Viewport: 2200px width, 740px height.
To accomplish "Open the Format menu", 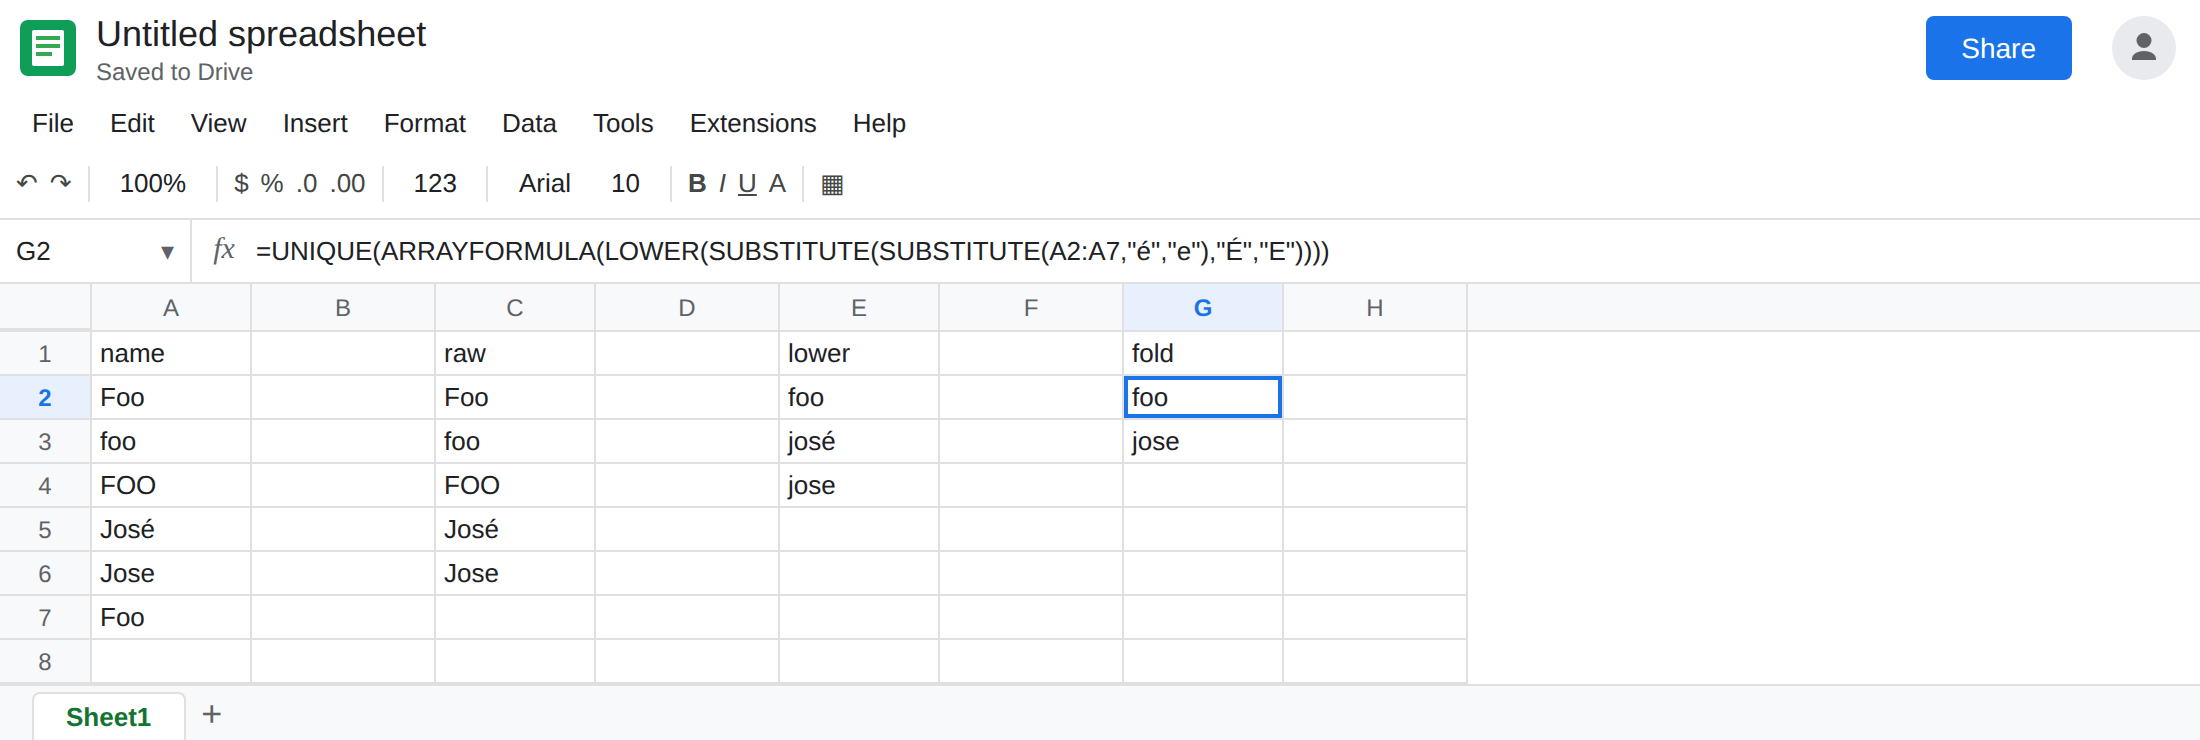I will (x=425, y=123).
